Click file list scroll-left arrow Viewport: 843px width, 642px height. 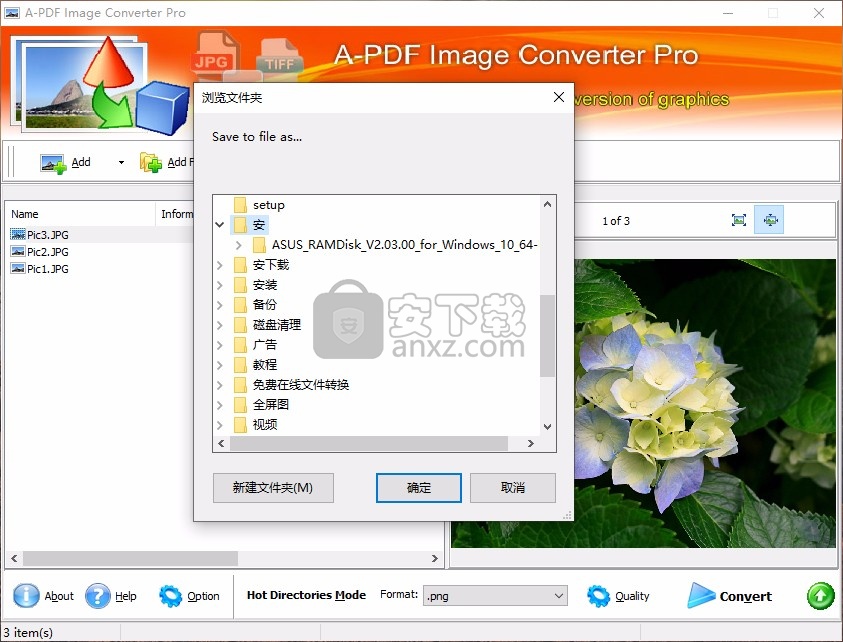click(14, 559)
